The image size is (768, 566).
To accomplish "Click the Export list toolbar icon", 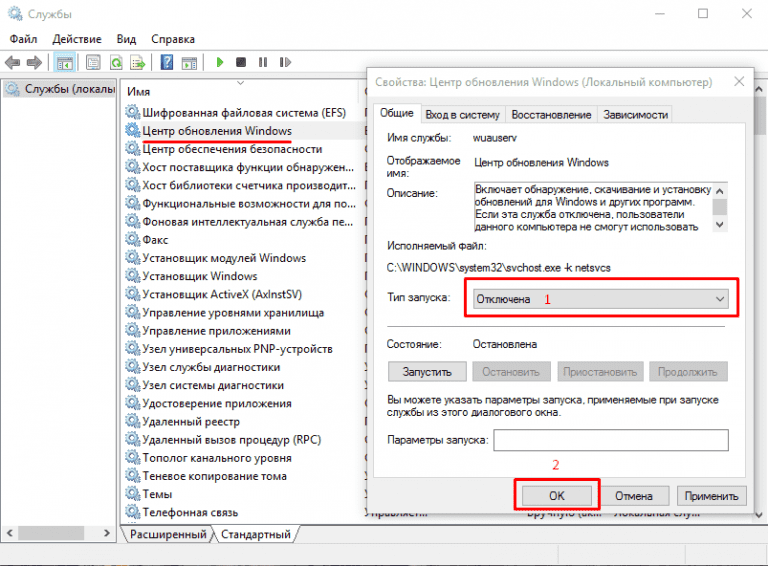I will [x=138, y=63].
